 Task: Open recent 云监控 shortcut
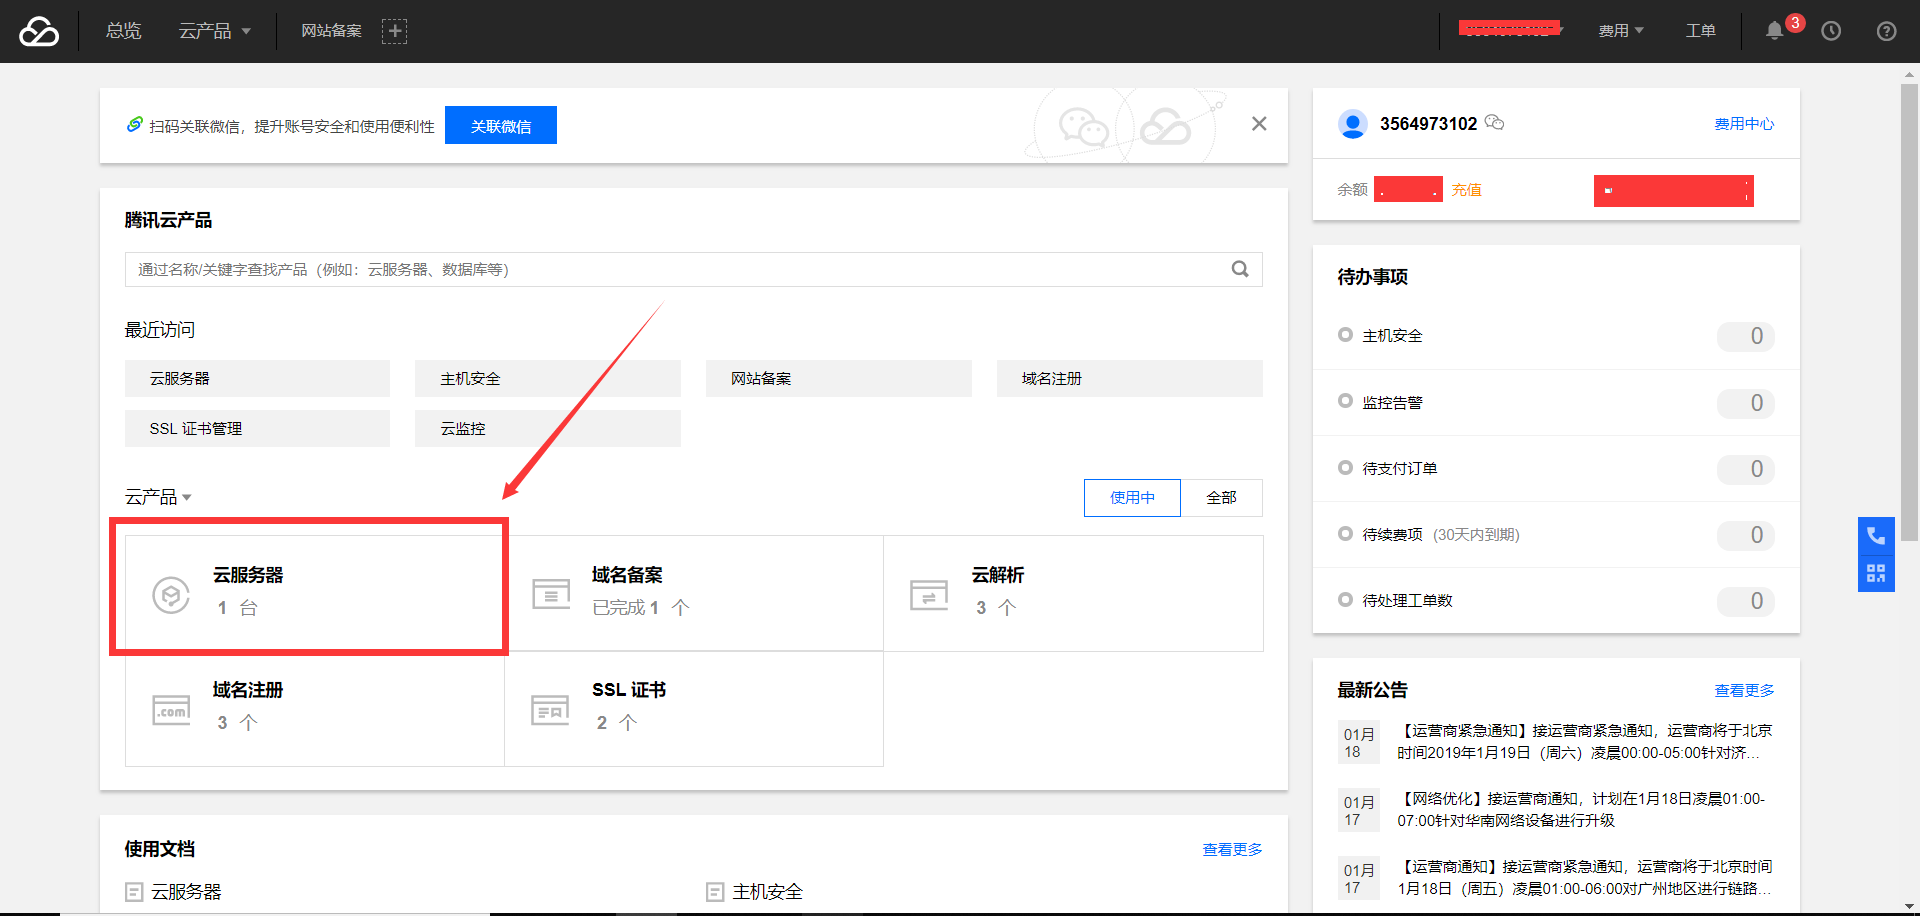click(x=548, y=429)
